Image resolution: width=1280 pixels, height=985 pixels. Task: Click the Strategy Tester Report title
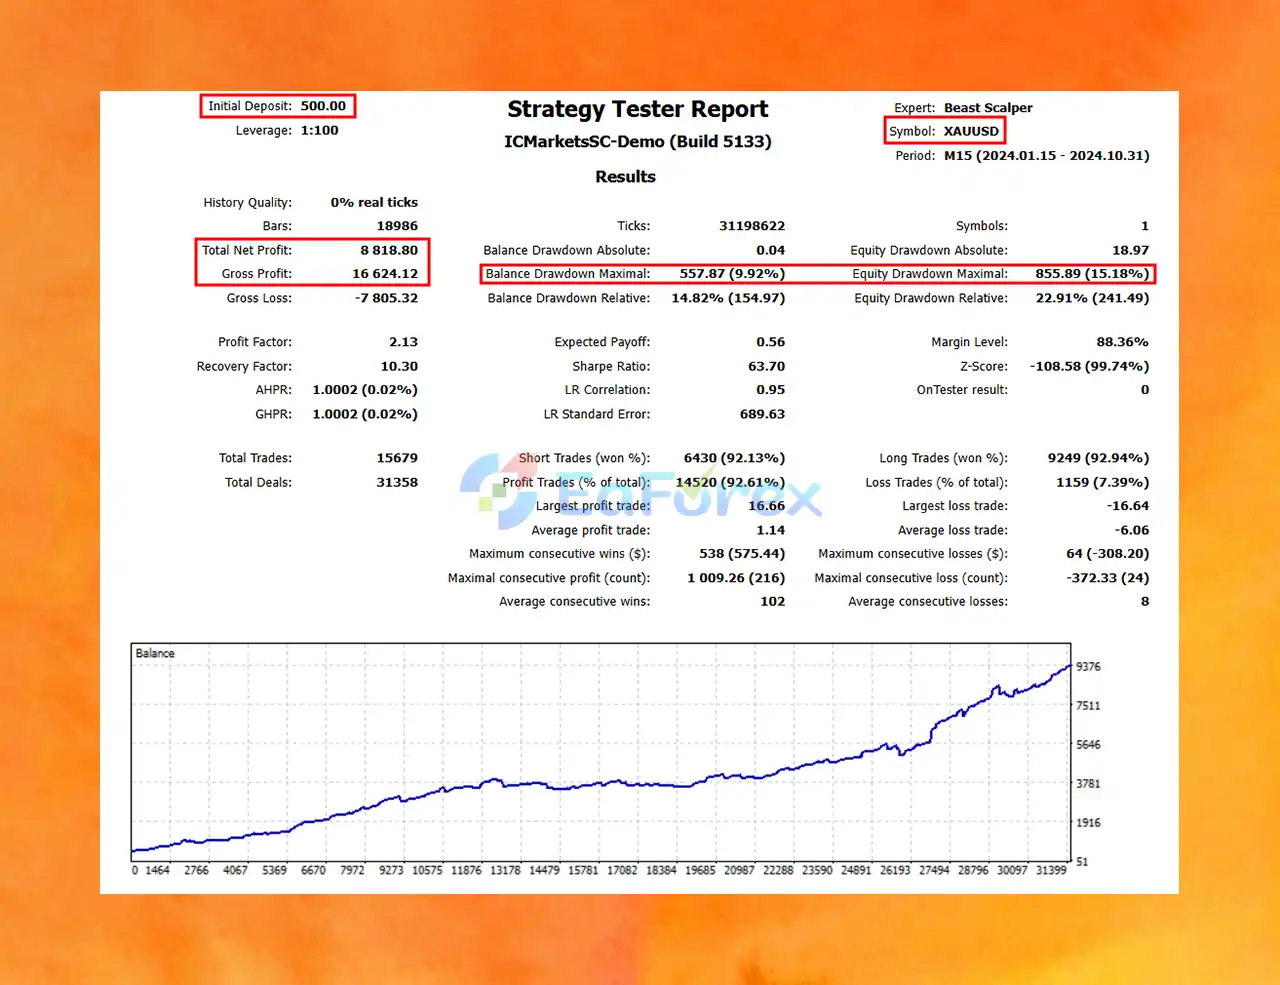(637, 109)
